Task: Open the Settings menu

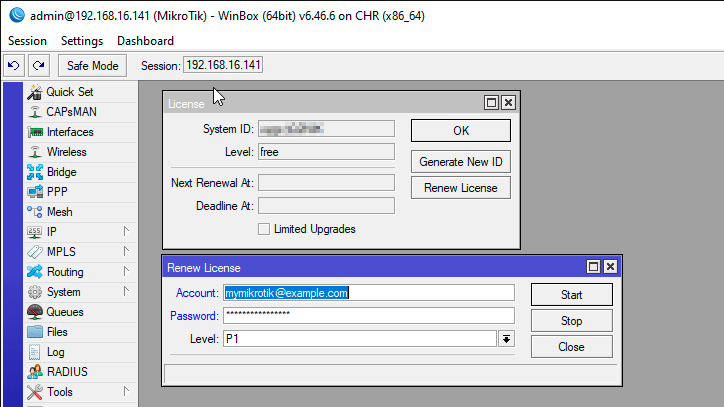Action: pos(82,41)
